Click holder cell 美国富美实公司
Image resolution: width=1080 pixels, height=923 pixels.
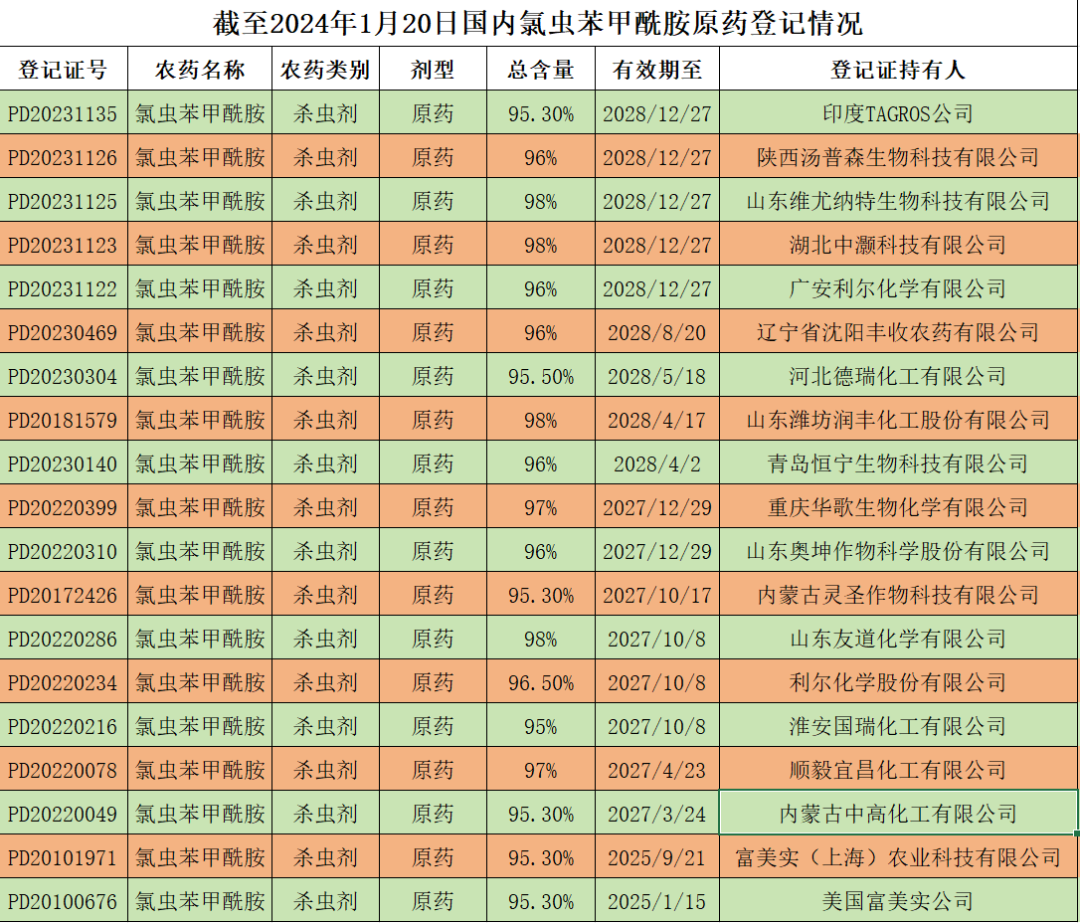(x=898, y=900)
